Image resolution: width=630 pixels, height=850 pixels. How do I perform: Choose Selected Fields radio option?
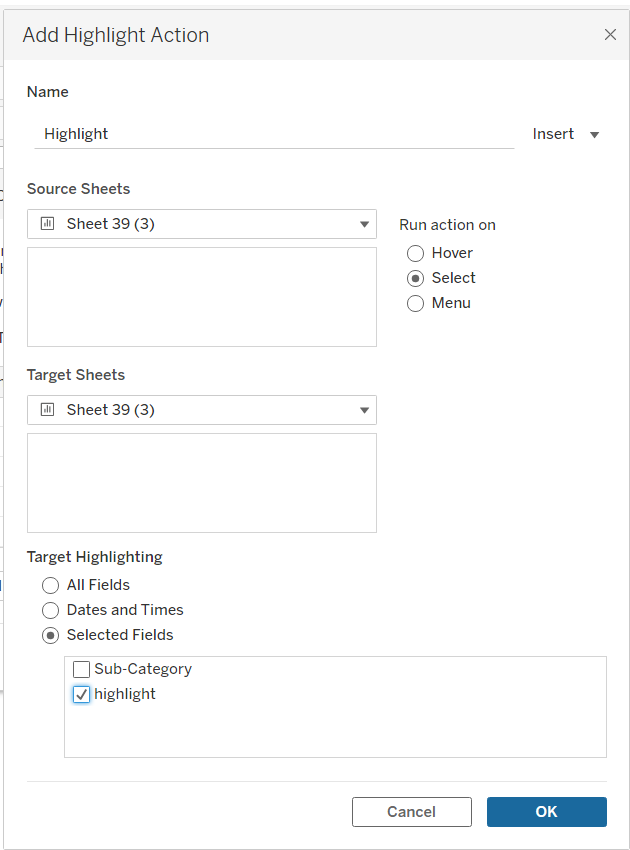(51, 635)
